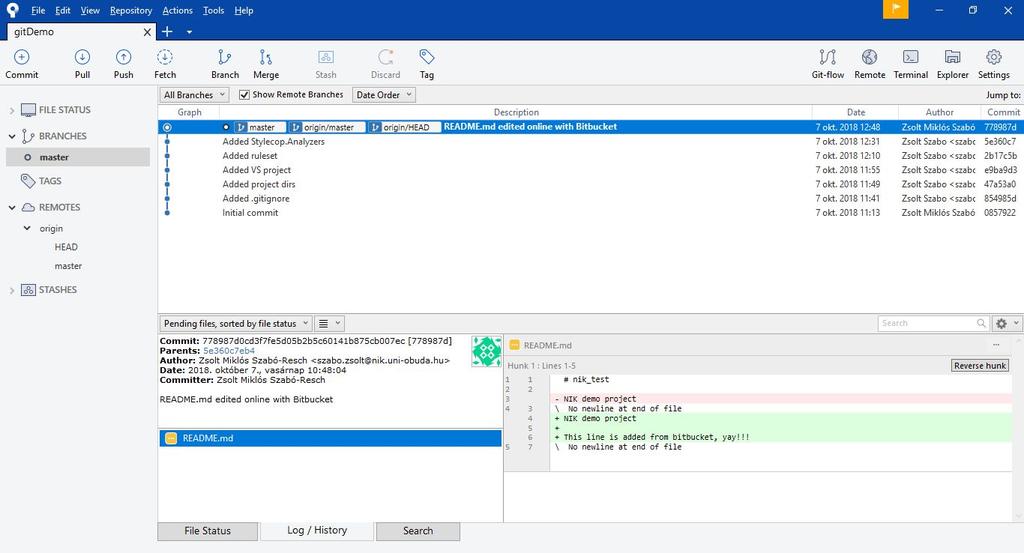Click the author avatar image
This screenshot has width=1024, height=553.
click(x=487, y=351)
